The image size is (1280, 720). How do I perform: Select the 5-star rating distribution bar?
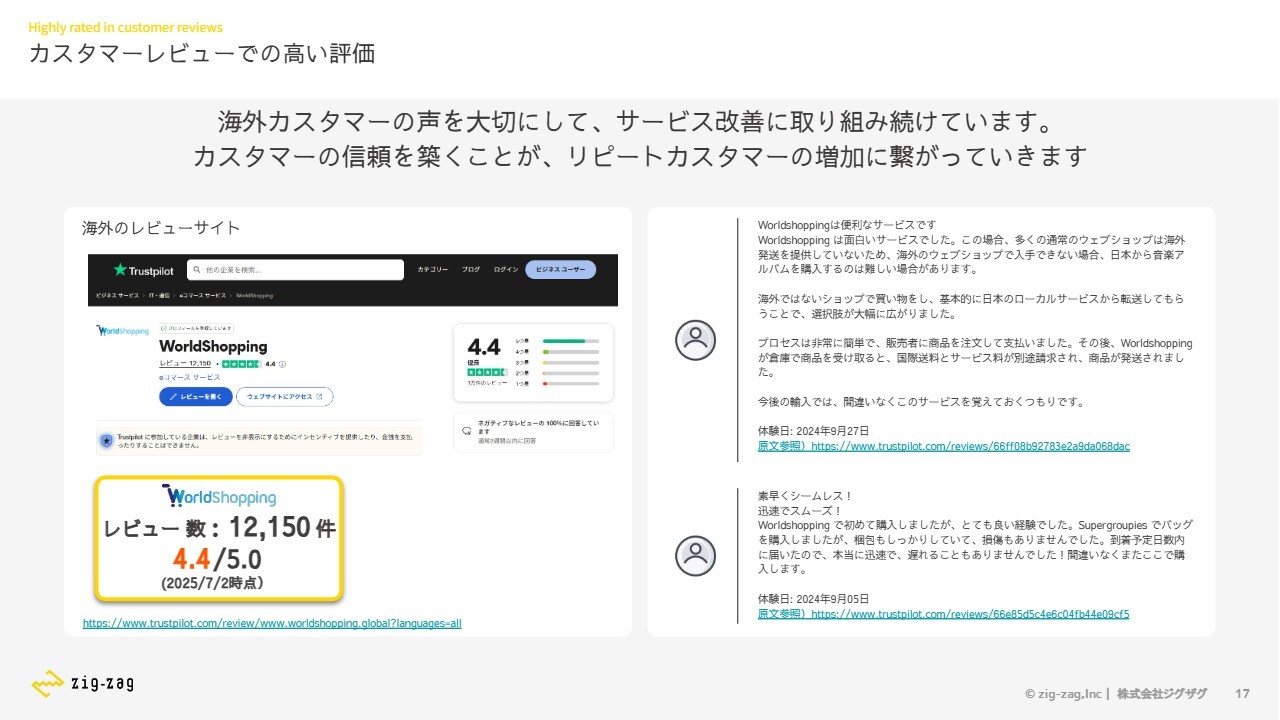coord(570,341)
